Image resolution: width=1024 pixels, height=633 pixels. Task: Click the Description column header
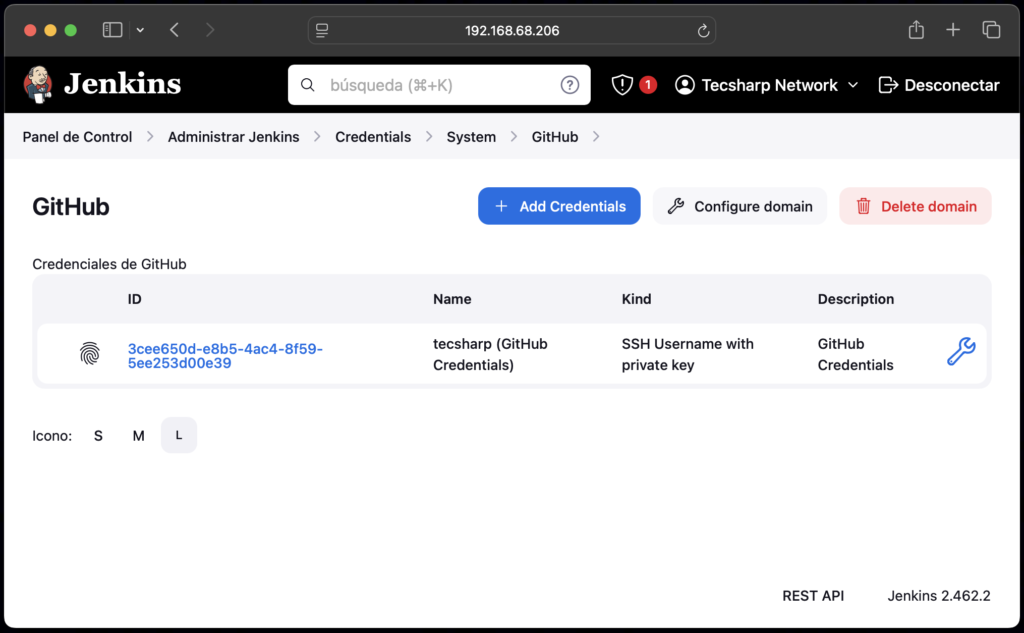(856, 299)
